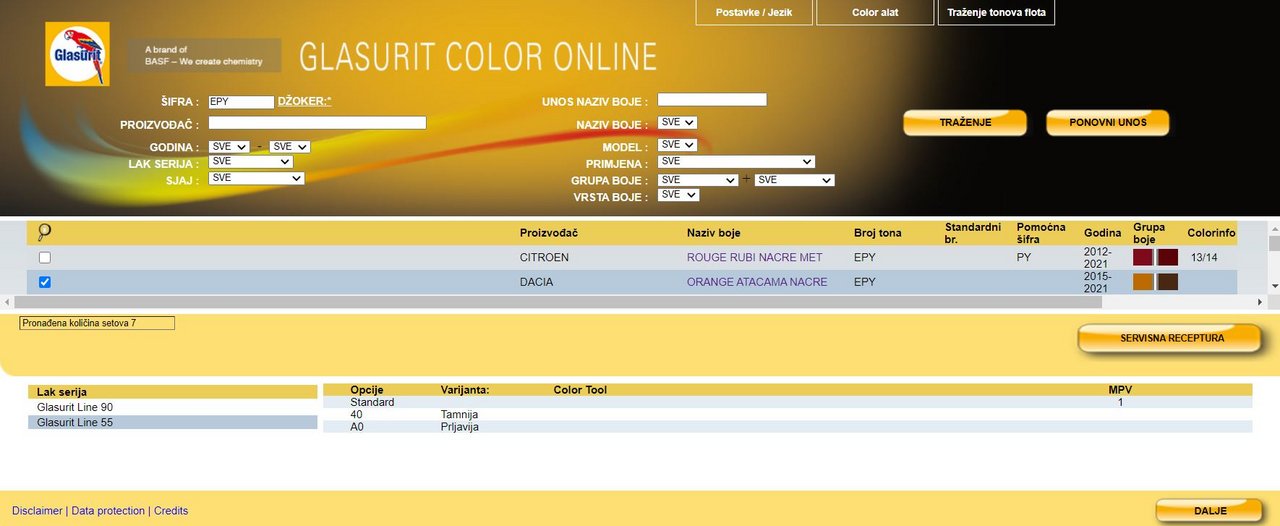This screenshot has width=1280, height=526.
Task: Click the DALJE button
Action: coord(1209,510)
